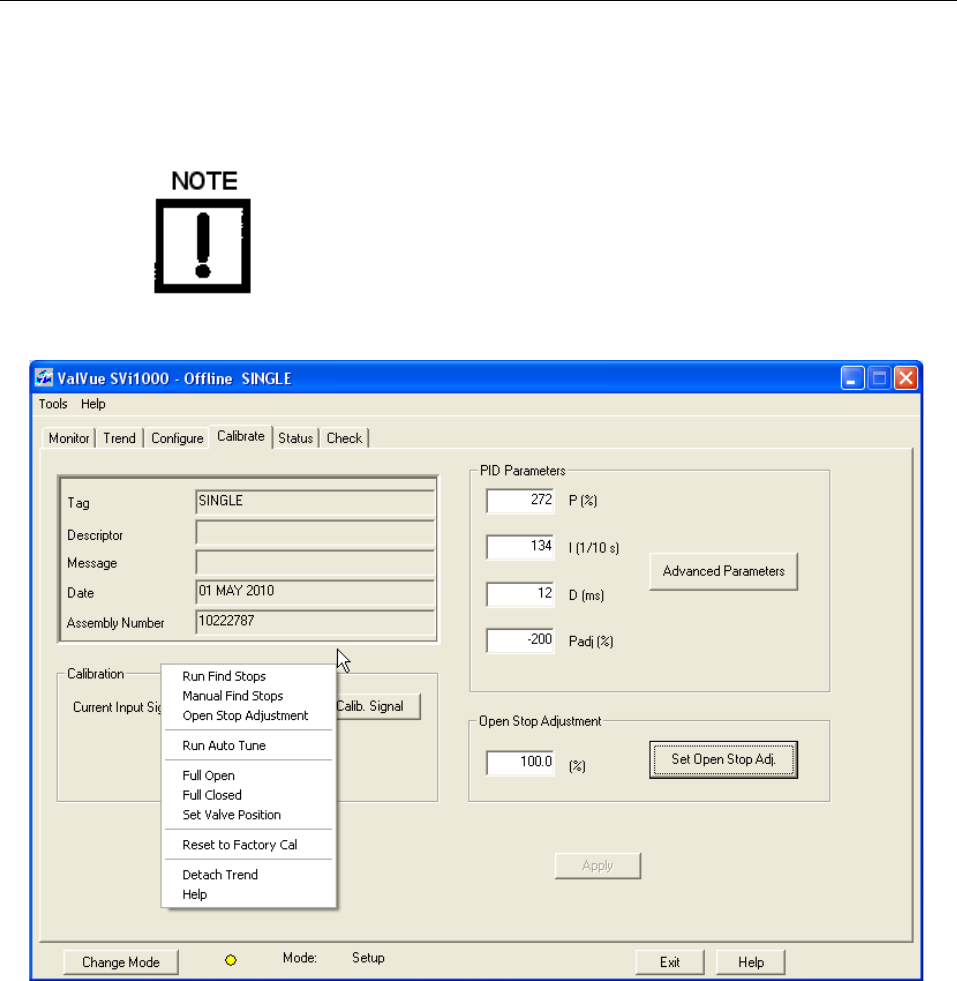This screenshot has width=957, height=981.
Task: Choose Reset to Factory Cal
Action: click(249, 845)
